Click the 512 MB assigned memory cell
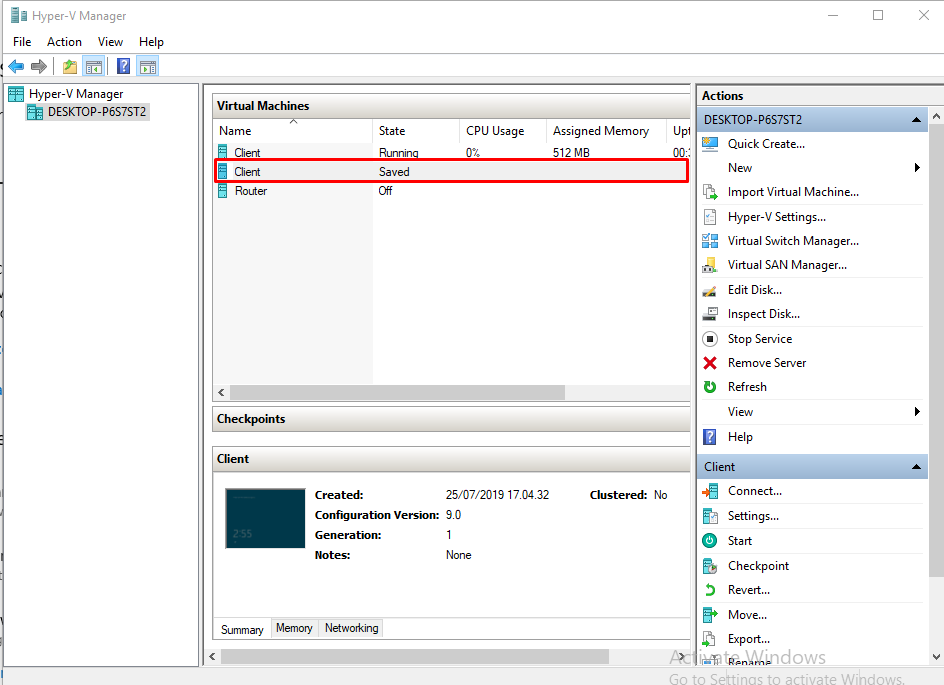Image resolution: width=944 pixels, height=685 pixels. (x=571, y=152)
